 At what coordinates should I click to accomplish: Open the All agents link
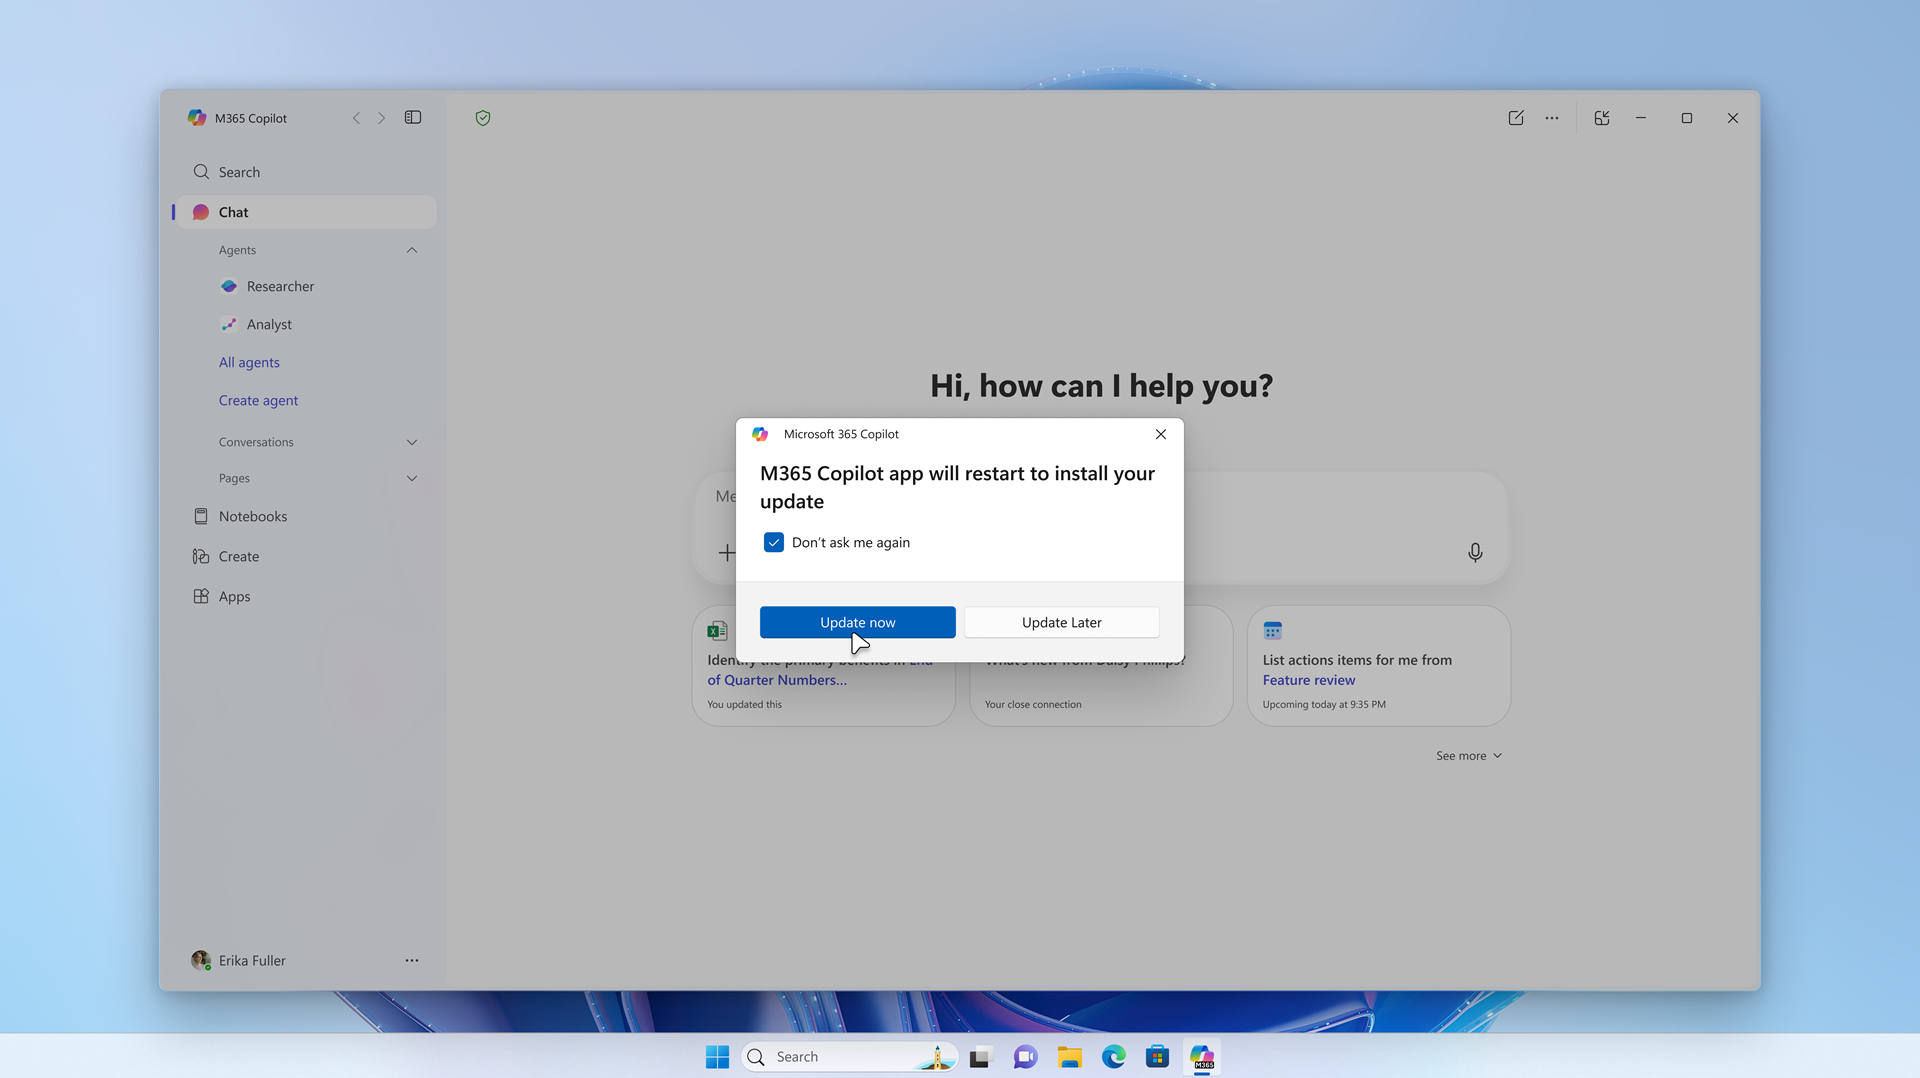(249, 362)
